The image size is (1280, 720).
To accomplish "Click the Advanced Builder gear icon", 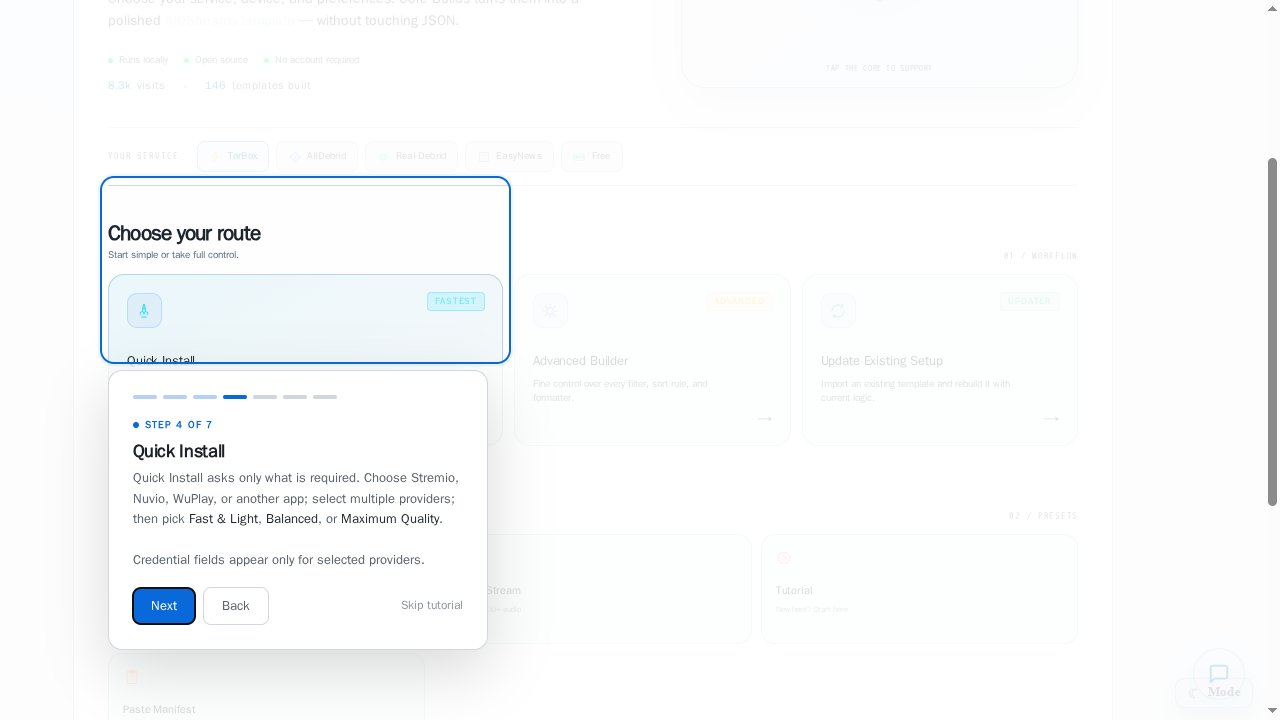I will pos(550,310).
